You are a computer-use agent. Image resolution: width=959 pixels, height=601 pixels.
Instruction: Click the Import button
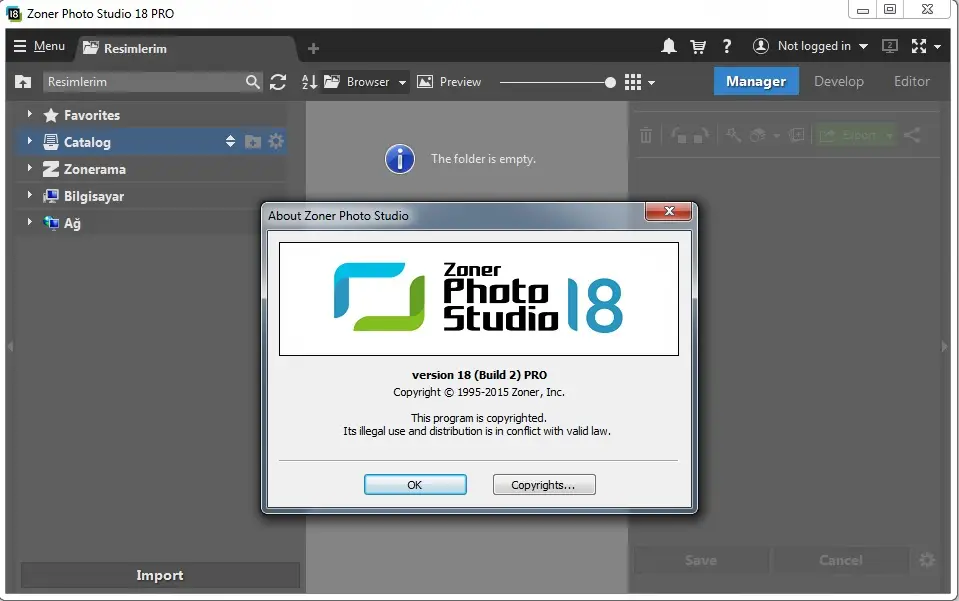coord(160,575)
